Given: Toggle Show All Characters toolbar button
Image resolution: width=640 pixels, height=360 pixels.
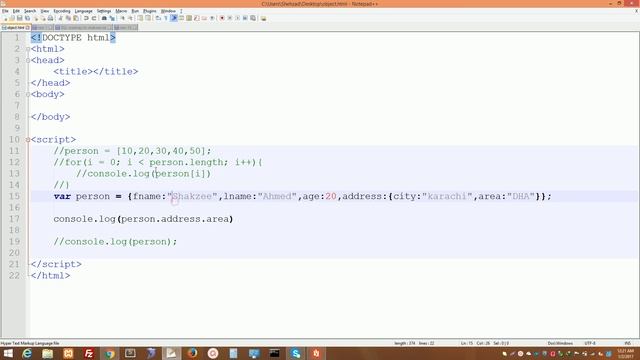Looking at the screenshot, I should (166, 18).
